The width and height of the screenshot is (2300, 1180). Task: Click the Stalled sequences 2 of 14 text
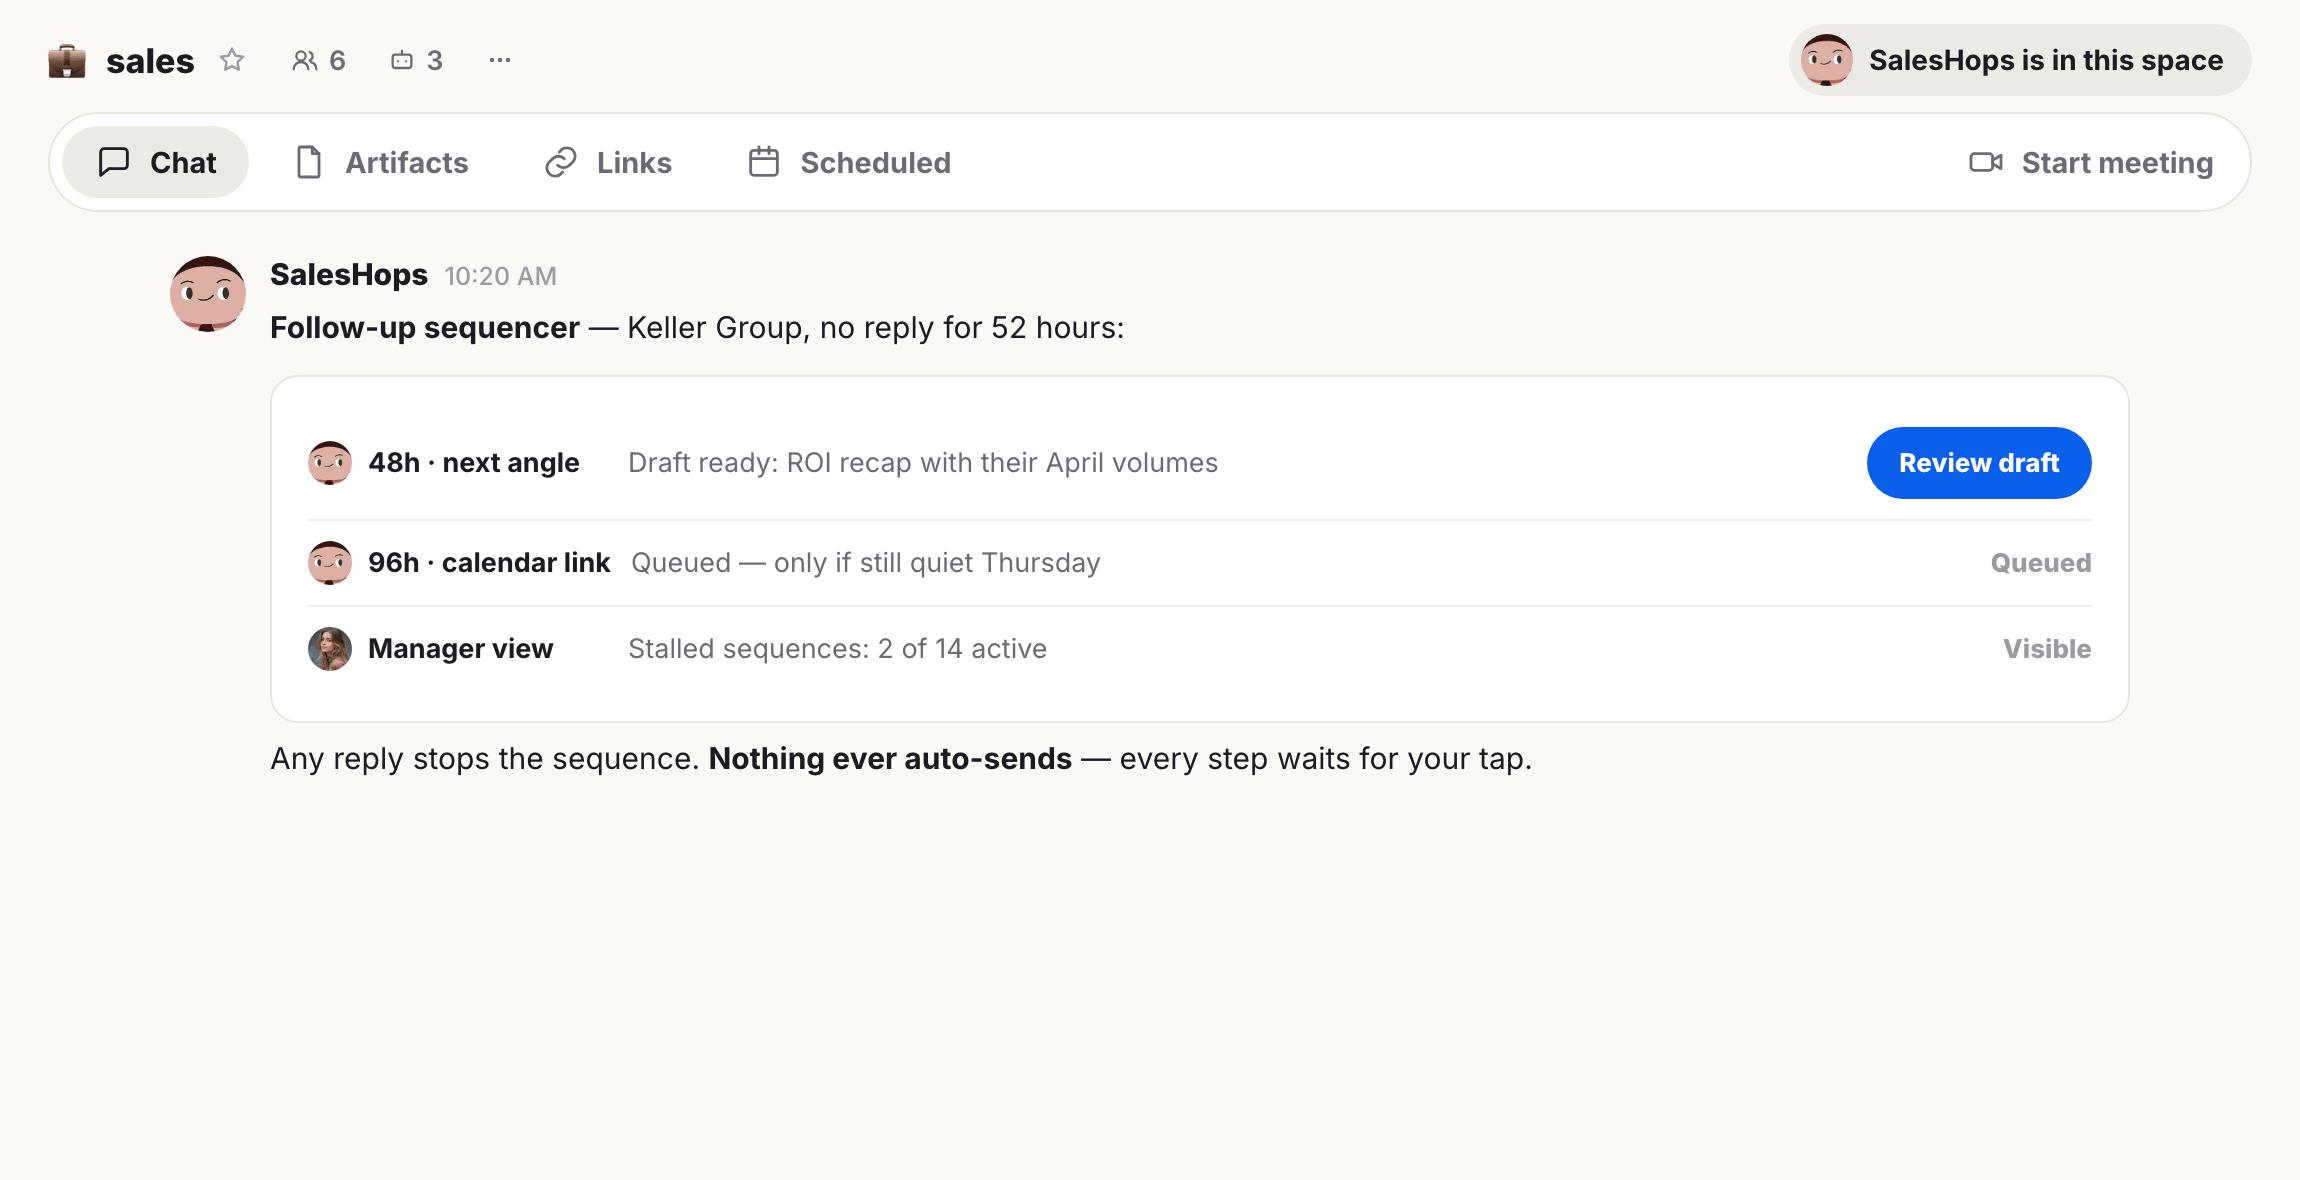point(837,649)
